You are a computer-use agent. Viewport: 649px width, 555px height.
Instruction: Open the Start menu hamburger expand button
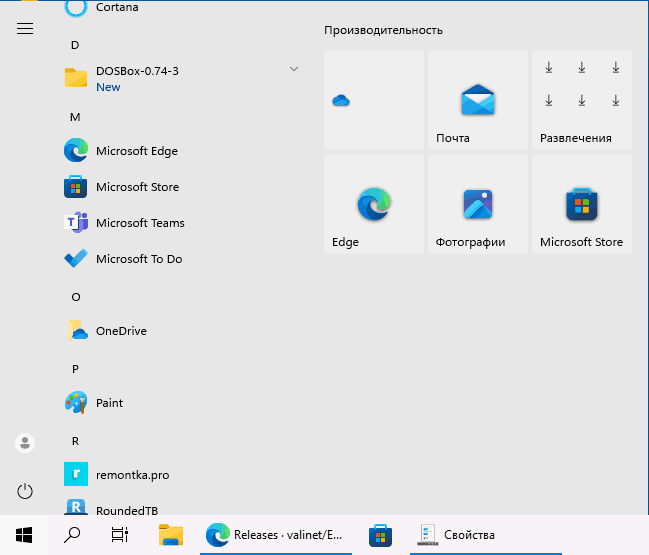[25, 29]
